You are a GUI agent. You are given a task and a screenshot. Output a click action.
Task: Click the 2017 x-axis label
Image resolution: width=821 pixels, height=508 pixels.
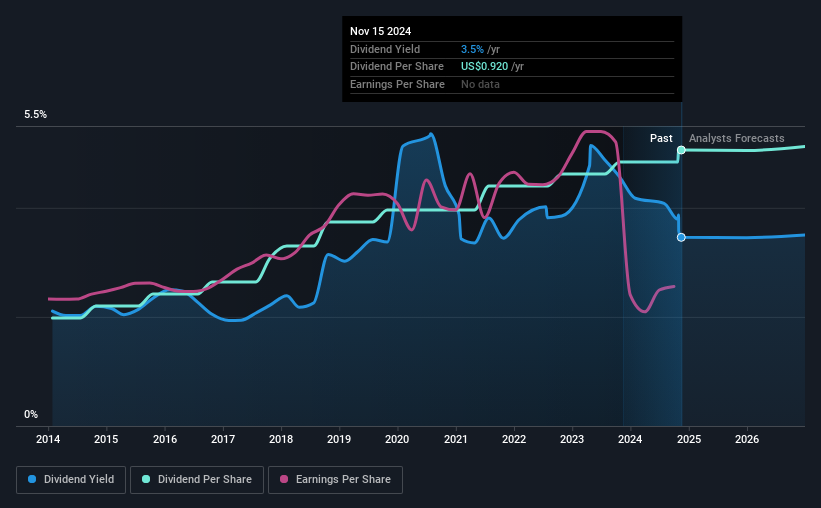click(x=223, y=439)
